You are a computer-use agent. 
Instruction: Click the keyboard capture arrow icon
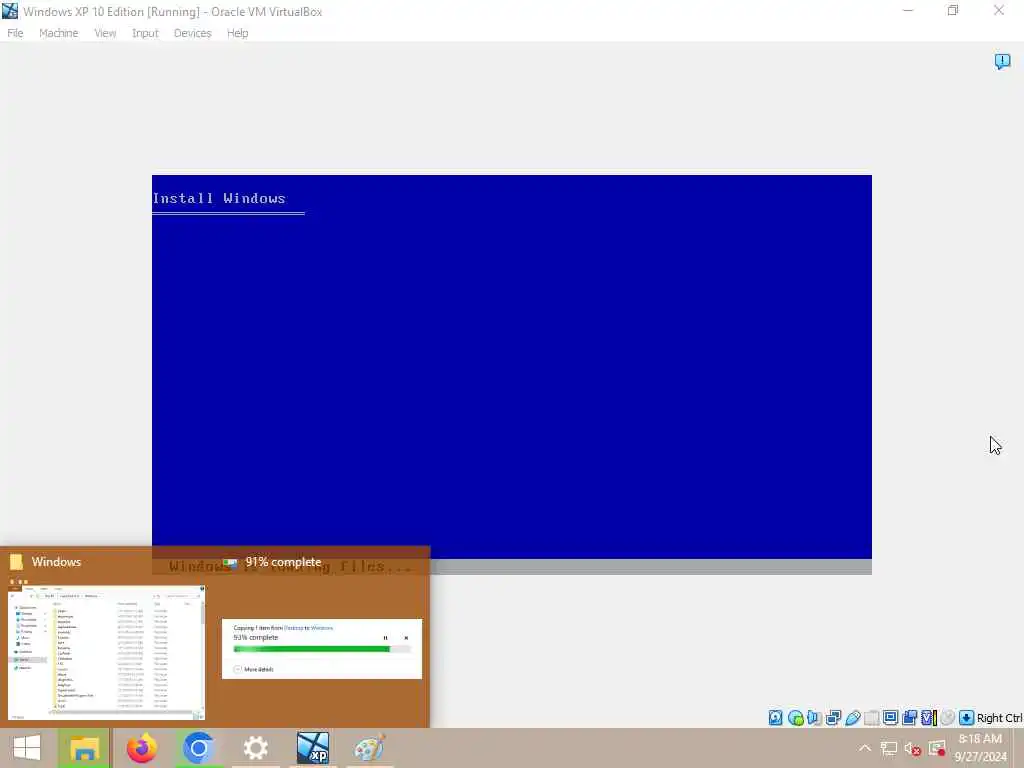[x=967, y=718]
